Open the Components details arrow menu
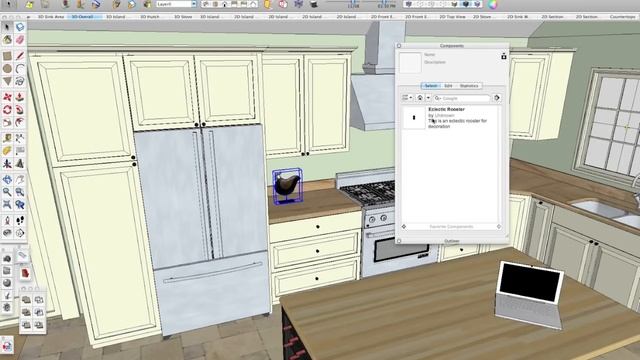 pos(497,98)
